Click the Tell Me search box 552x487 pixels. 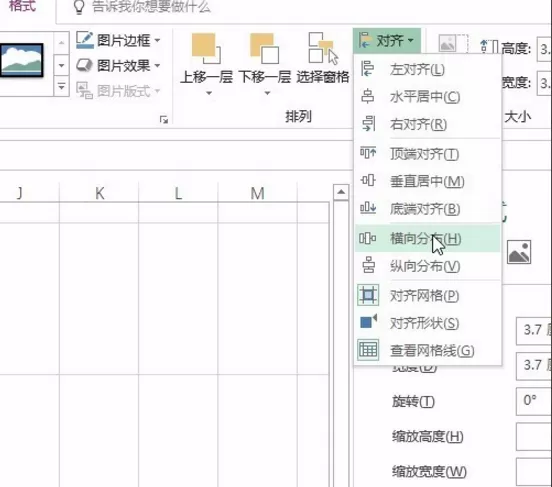pyautogui.click(x=303, y=7)
